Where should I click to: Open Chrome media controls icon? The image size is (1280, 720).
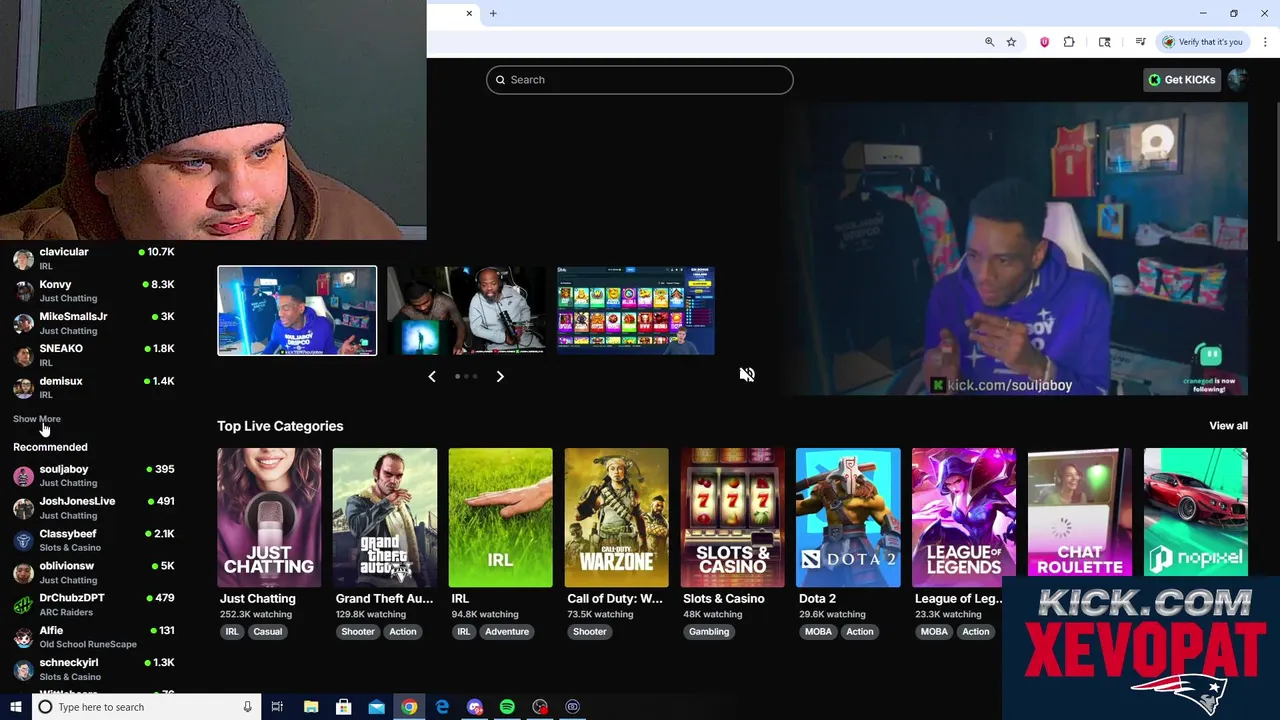(x=1140, y=42)
